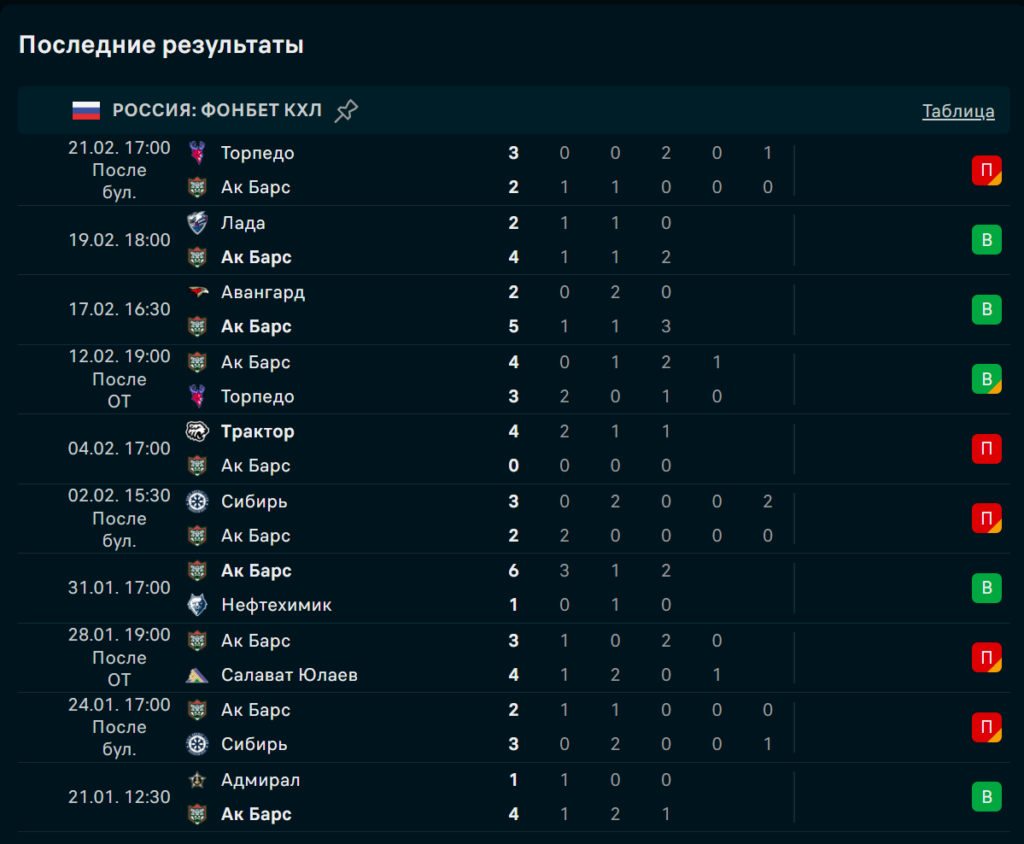Open the Лада vs Ак Барс win badge

(x=986, y=240)
